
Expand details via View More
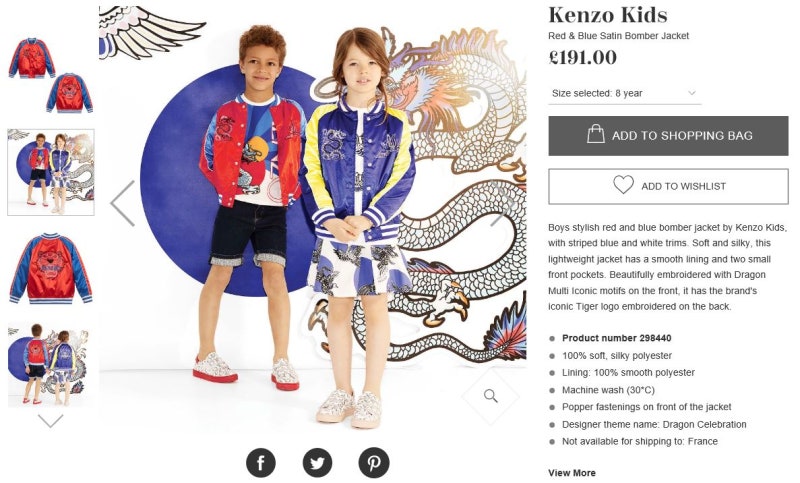pyautogui.click(x=571, y=473)
